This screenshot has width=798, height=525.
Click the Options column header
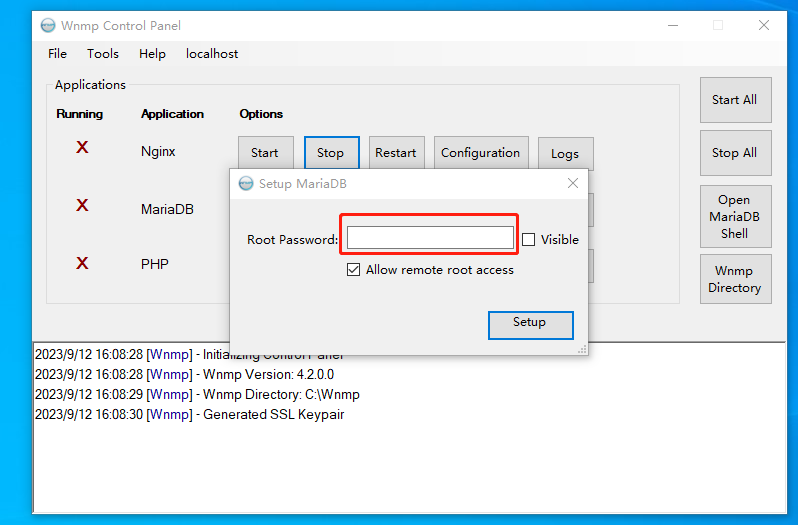point(261,114)
